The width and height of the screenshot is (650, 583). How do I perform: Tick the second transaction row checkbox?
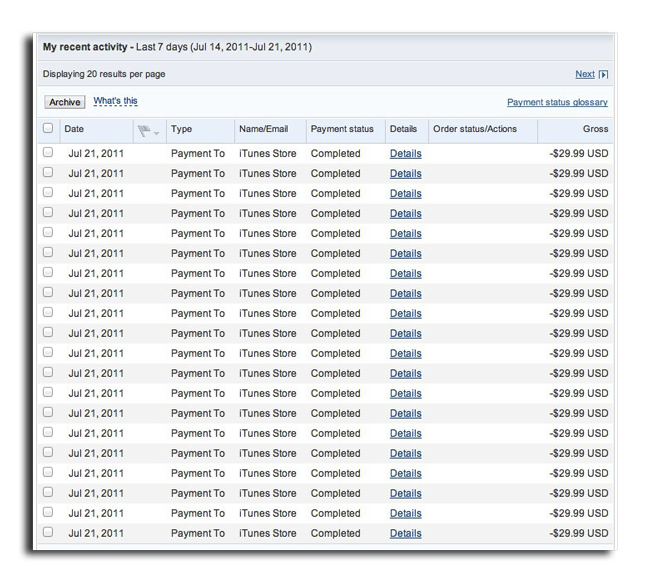pyautogui.click(x=48, y=173)
